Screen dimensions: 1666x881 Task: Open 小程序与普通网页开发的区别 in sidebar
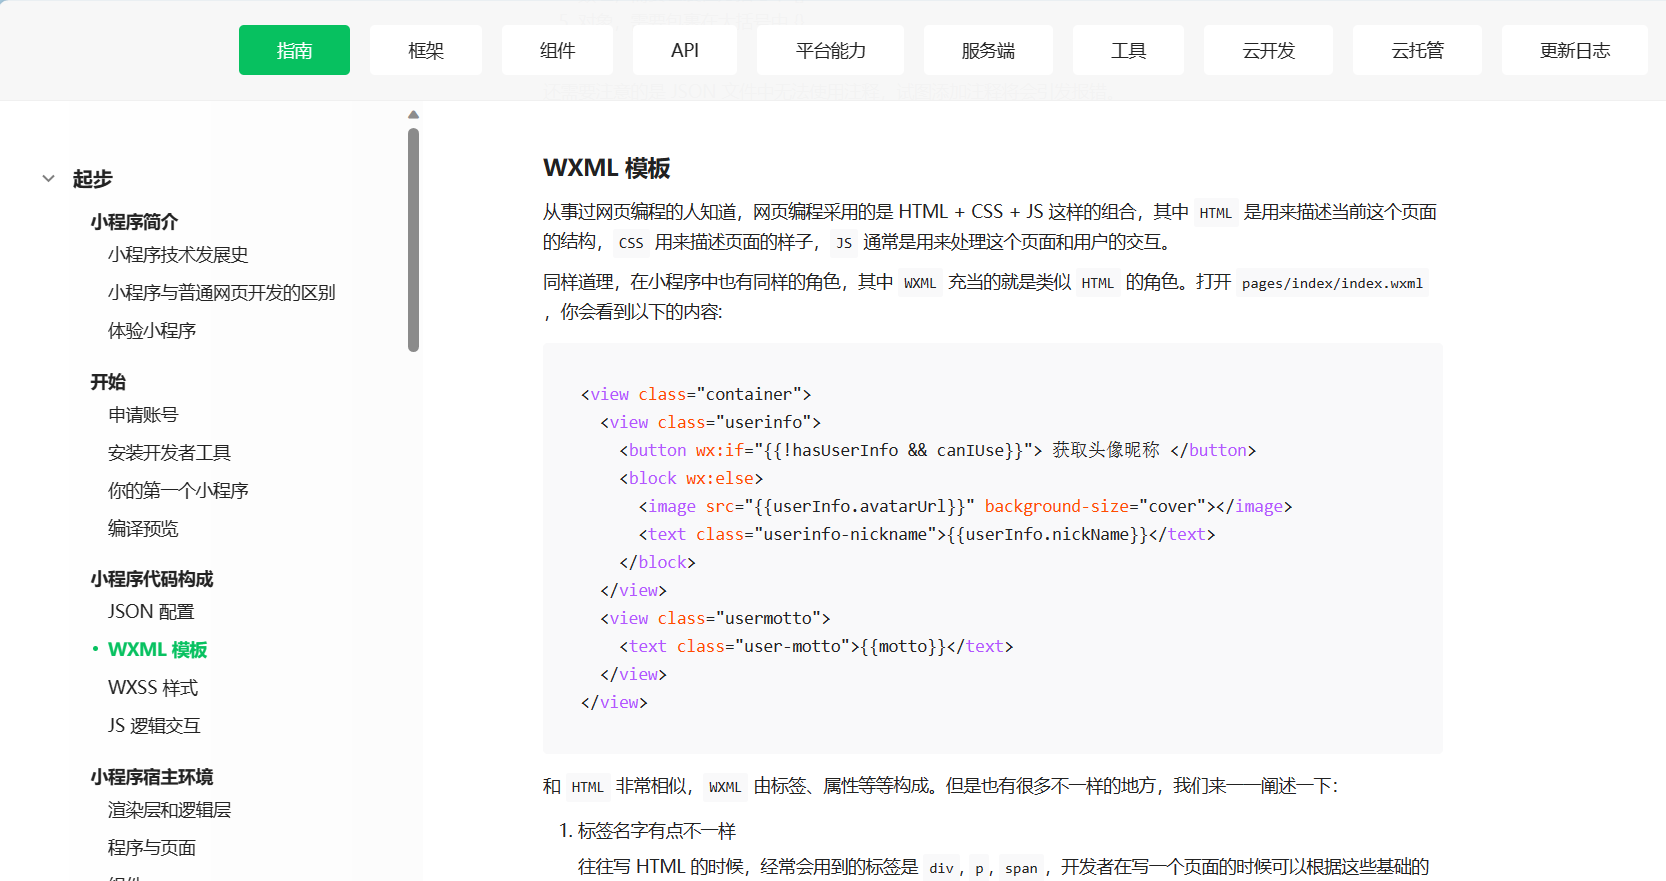click(x=222, y=293)
